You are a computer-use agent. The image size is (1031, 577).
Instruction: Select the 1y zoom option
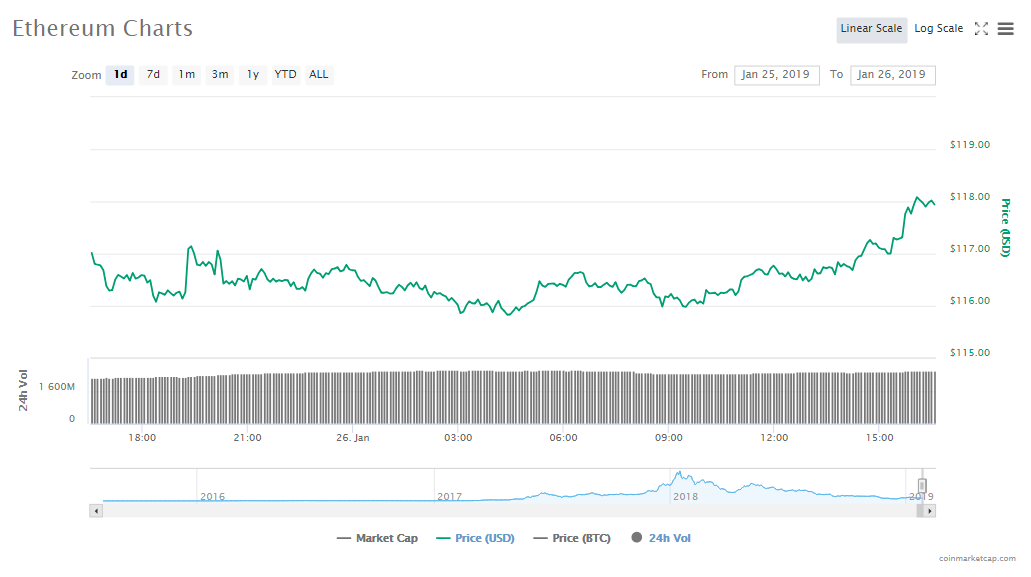(x=253, y=75)
